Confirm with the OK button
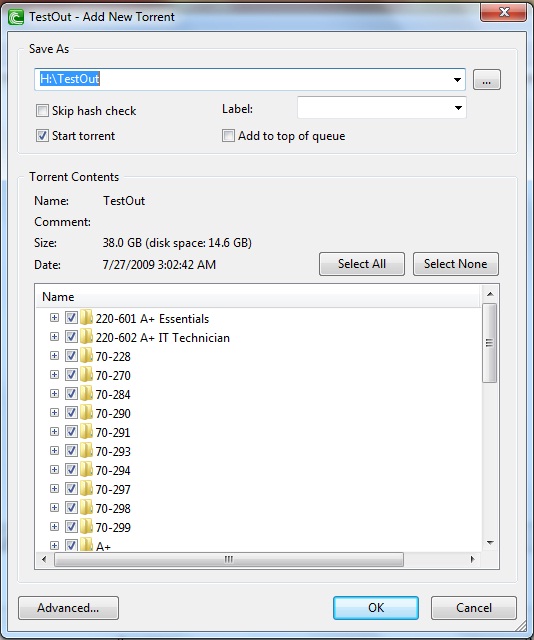Image resolution: width=534 pixels, height=640 pixels. pyautogui.click(x=376, y=608)
